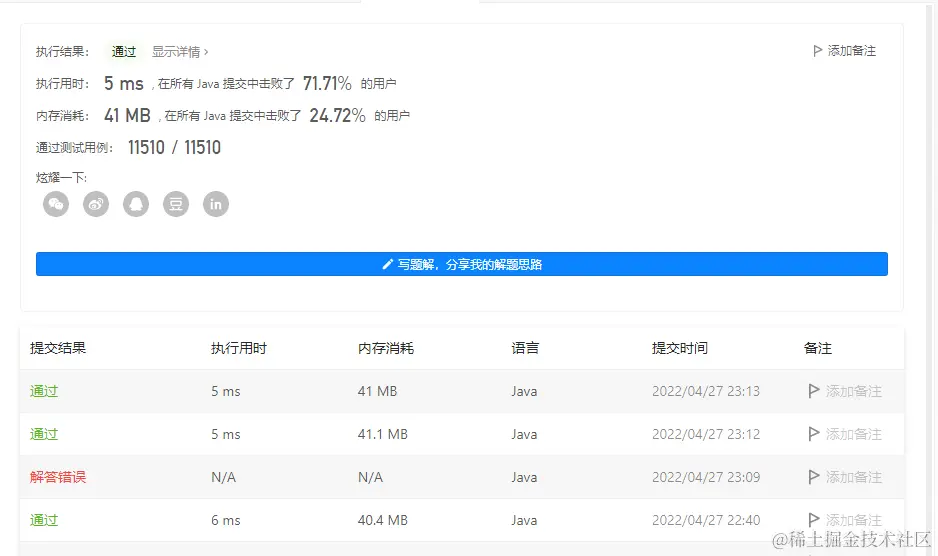Click the 2022/04/27 23:09 timestamp
The height and width of the screenshot is (556, 938).
click(x=706, y=477)
